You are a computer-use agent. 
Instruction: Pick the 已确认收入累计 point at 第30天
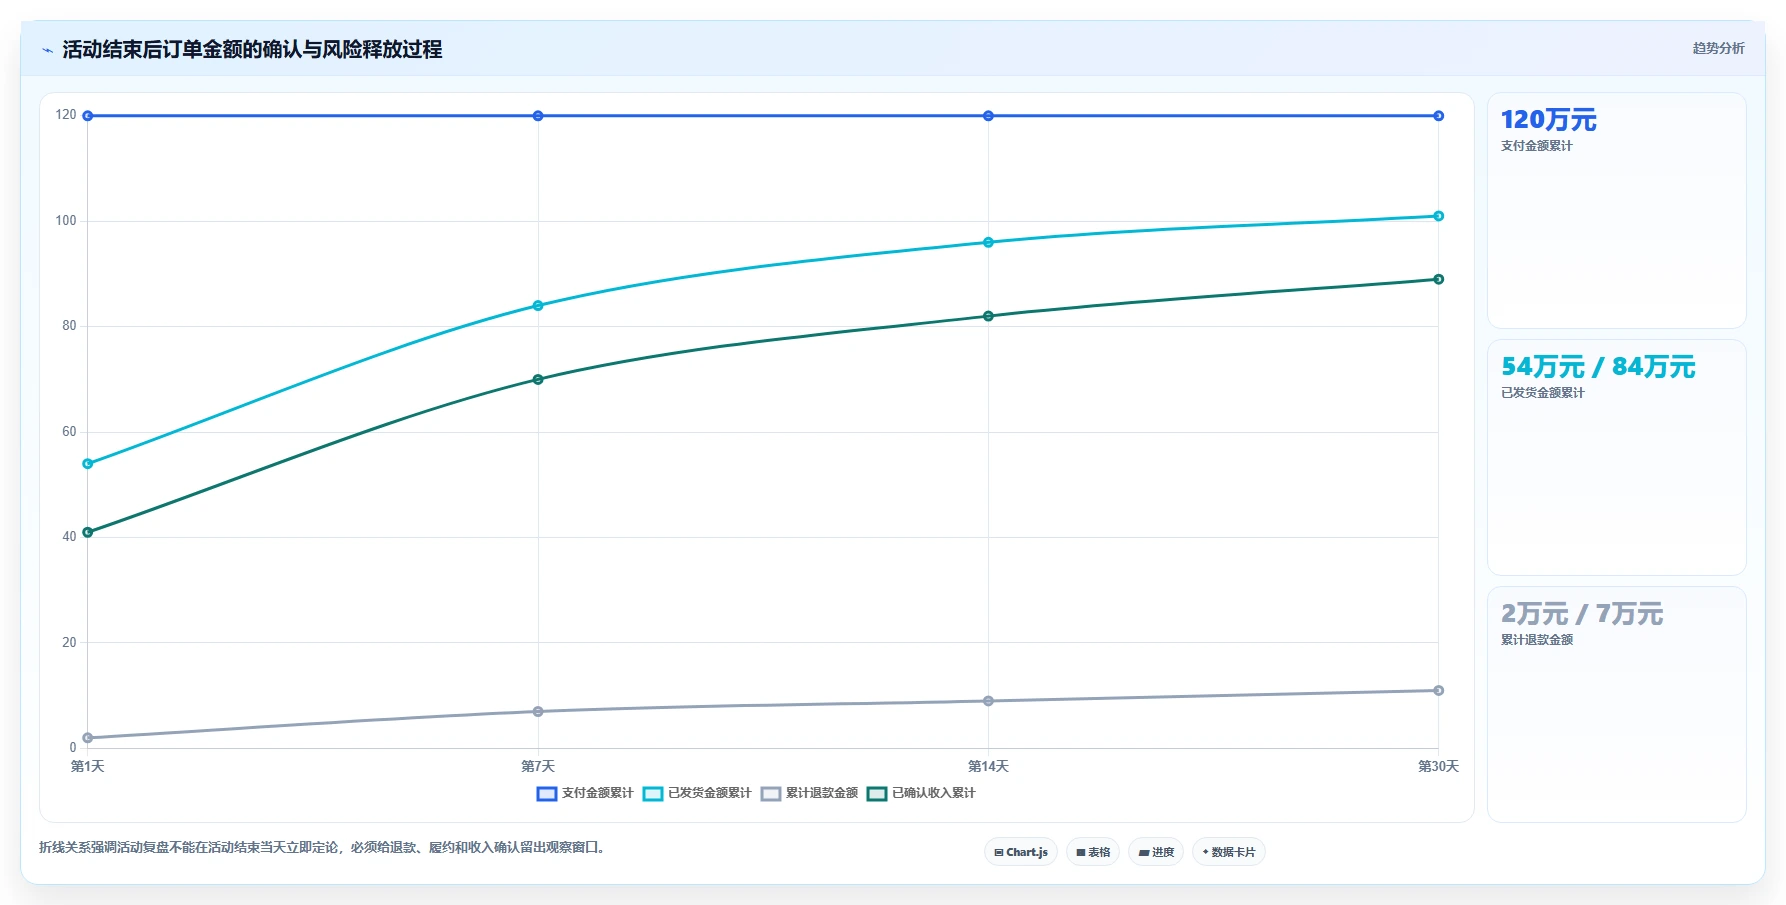[1438, 279]
